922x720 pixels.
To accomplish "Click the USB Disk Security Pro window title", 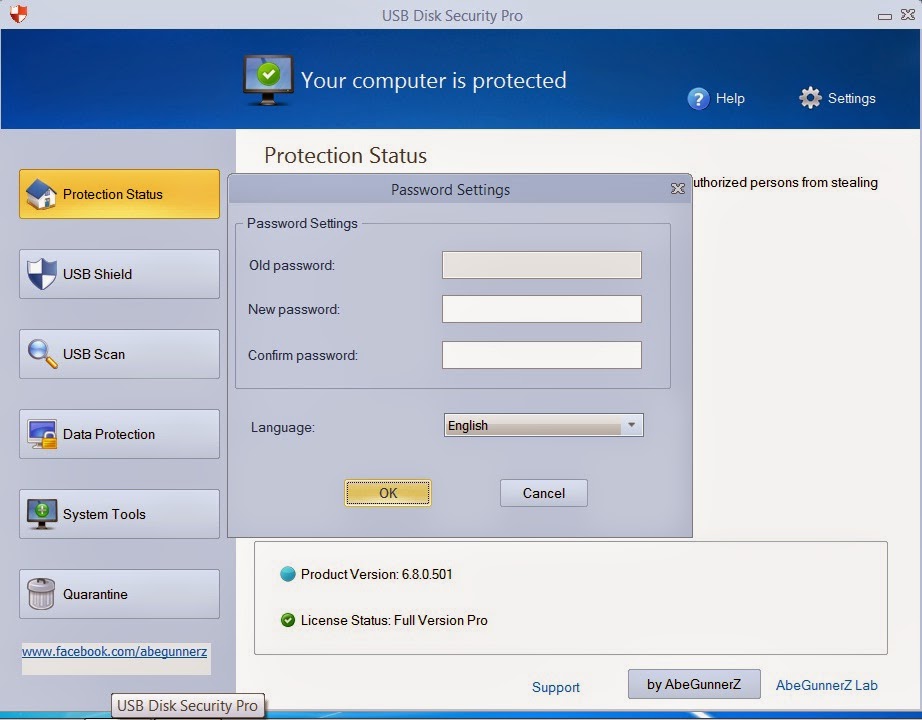I will coord(452,15).
